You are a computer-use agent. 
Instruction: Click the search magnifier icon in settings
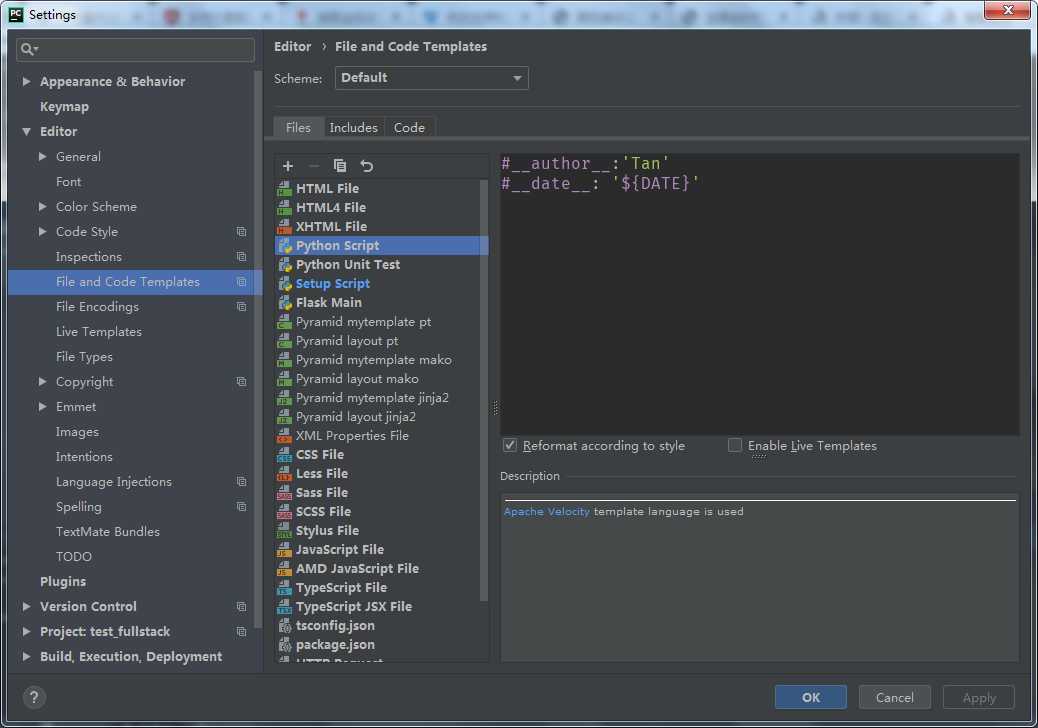point(28,49)
